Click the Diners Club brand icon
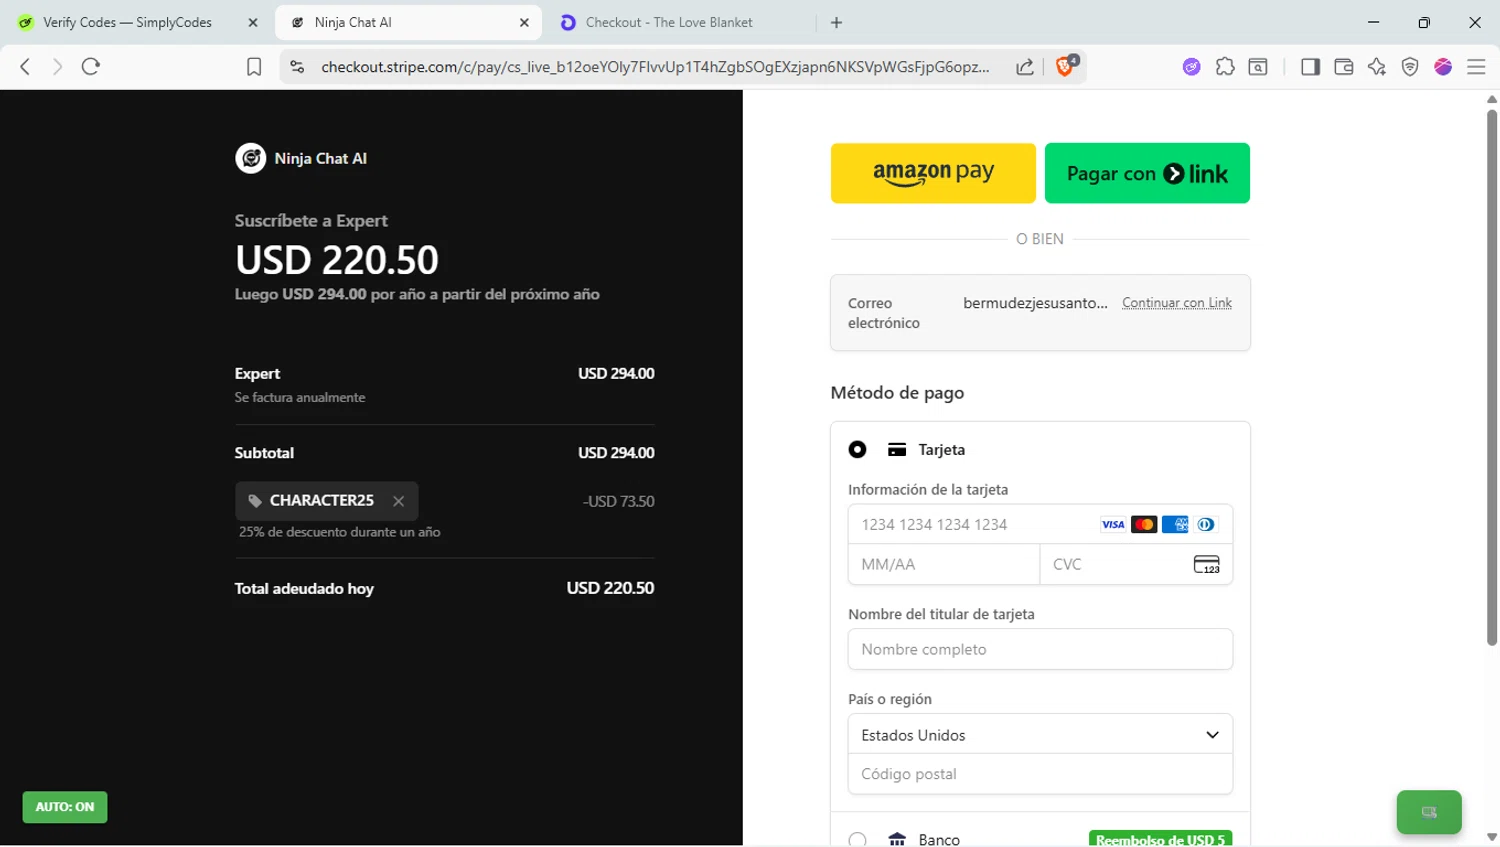The image size is (1500, 847). 1206,524
